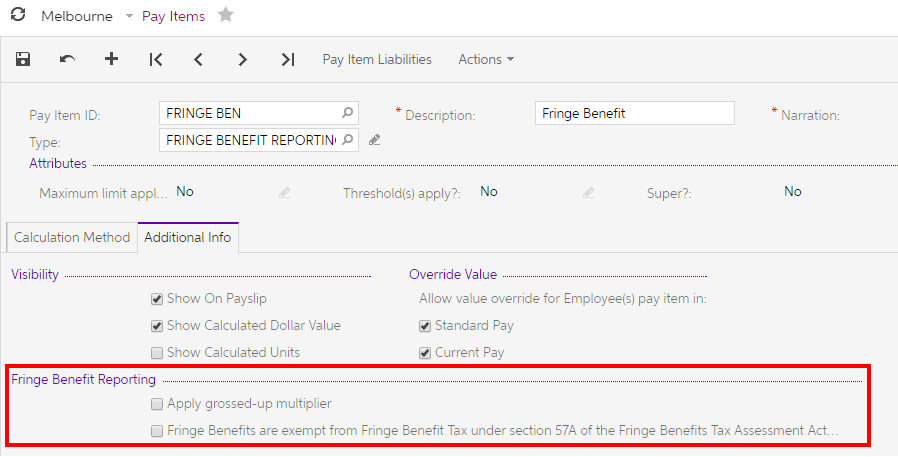898x457 pixels.
Task: Click the pencil edit icon next to Type
Action: [x=374, y=140]
